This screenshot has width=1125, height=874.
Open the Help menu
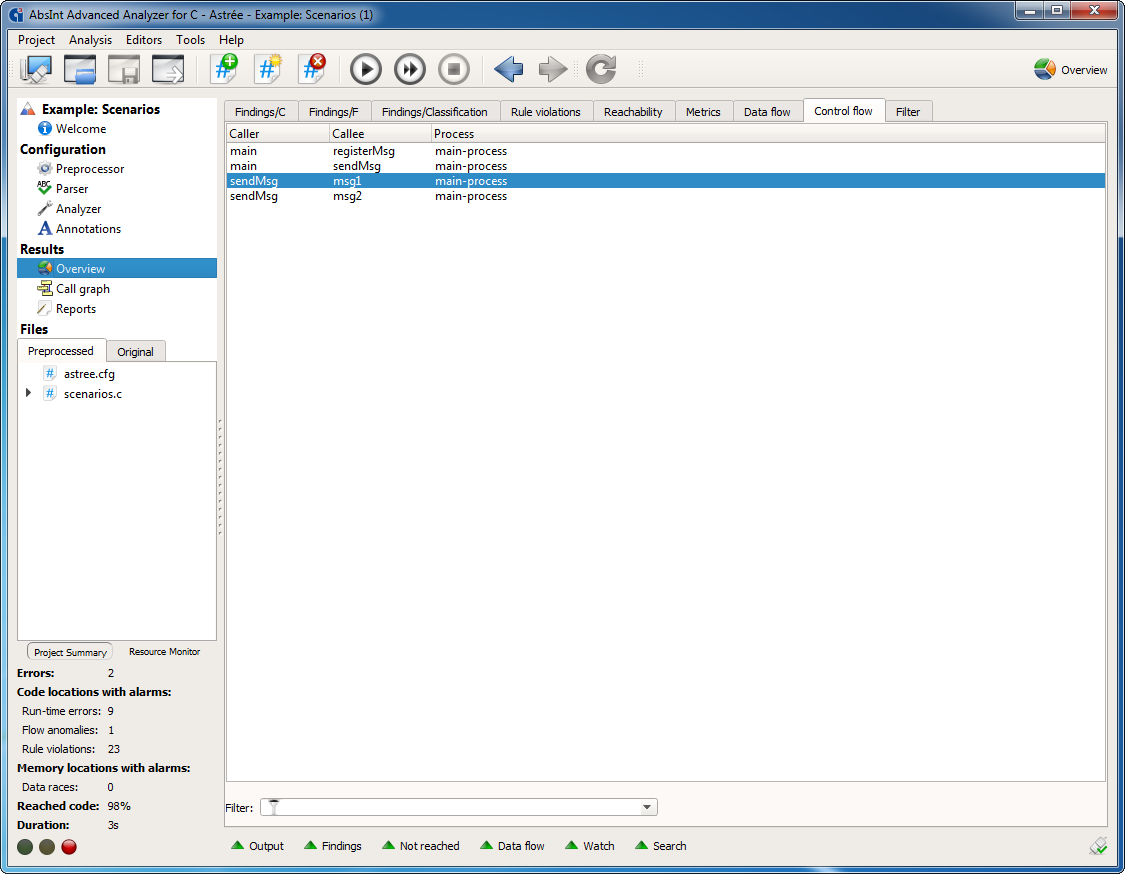click(x=231, y=40)
